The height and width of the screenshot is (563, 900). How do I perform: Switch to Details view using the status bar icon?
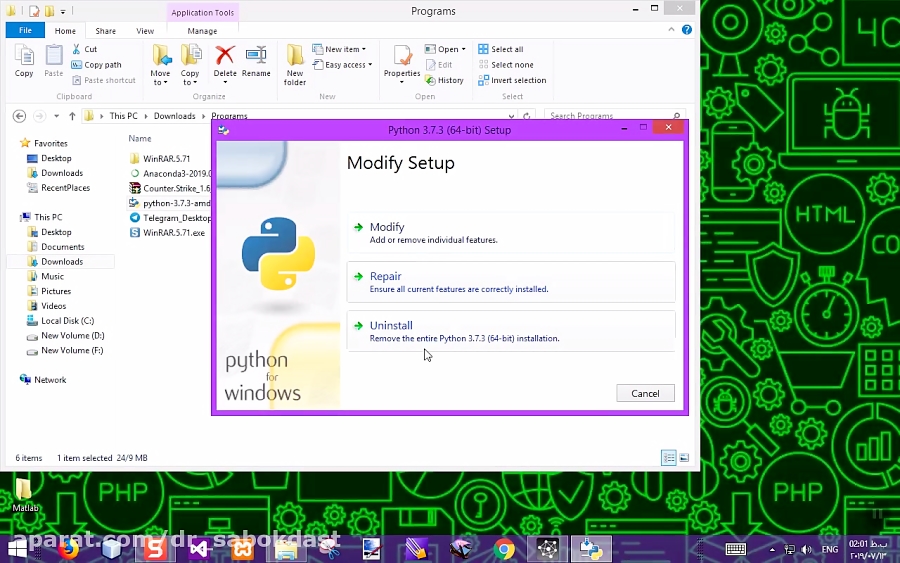coord(669,458)
